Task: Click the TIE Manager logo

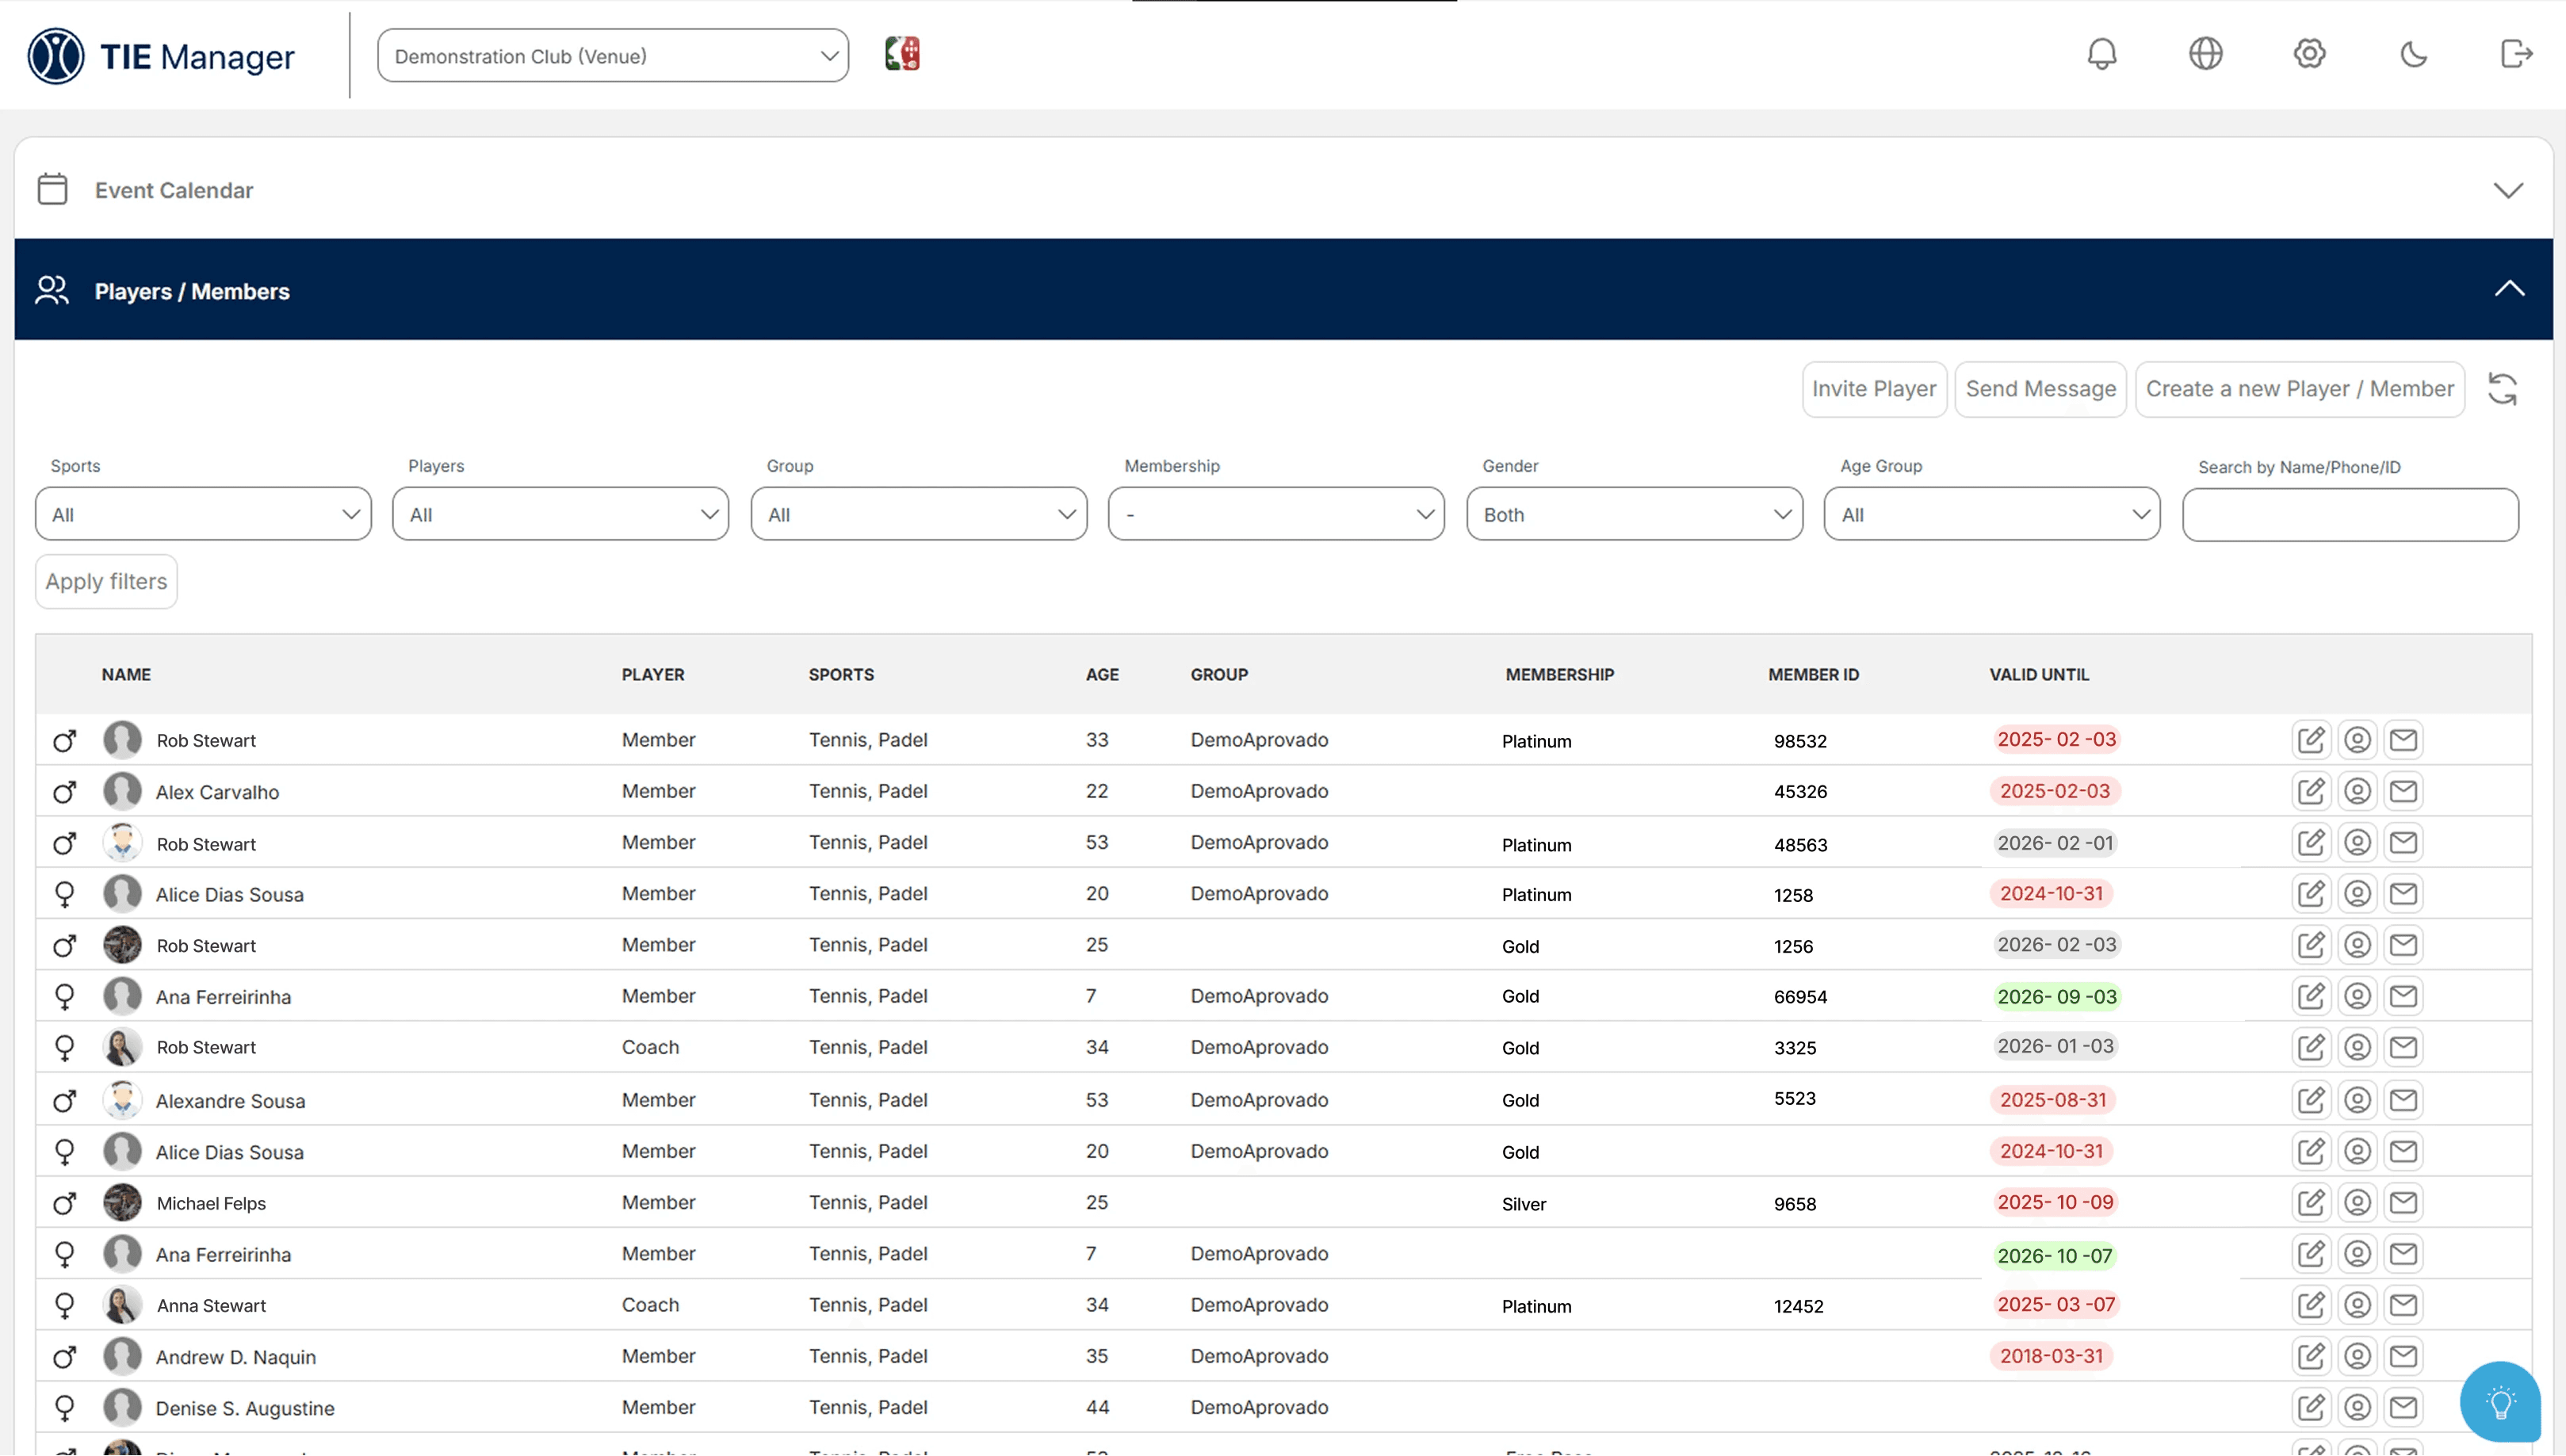Action: (161, 56)
